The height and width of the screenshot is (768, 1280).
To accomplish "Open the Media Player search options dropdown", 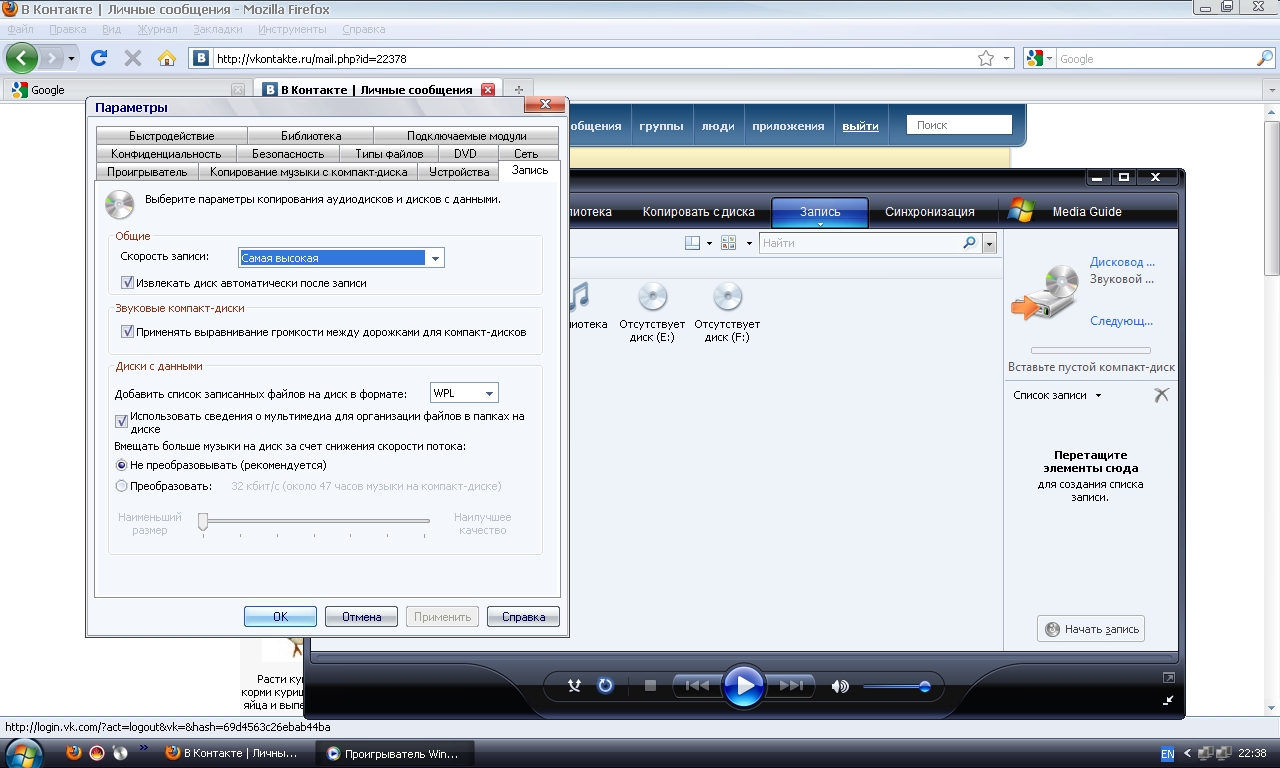I will 989,243.
